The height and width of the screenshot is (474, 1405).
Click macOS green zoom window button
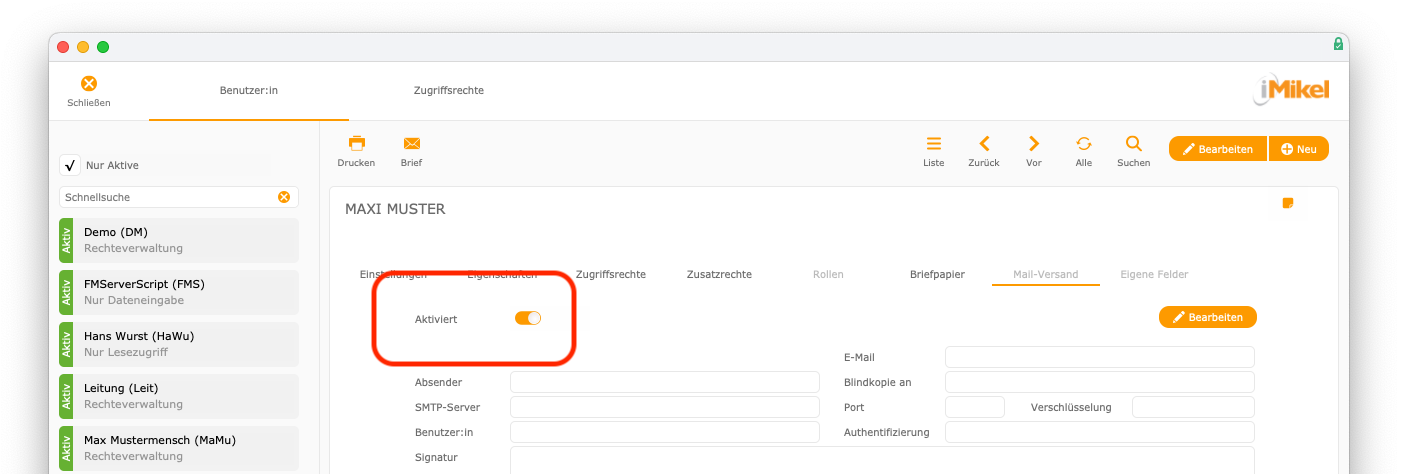103,47
